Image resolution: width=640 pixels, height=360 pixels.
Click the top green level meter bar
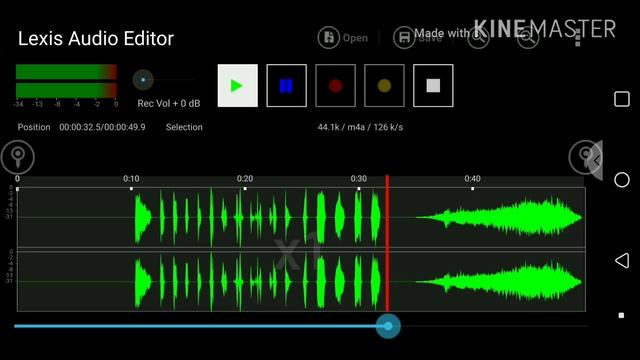(x=66, y=72)
